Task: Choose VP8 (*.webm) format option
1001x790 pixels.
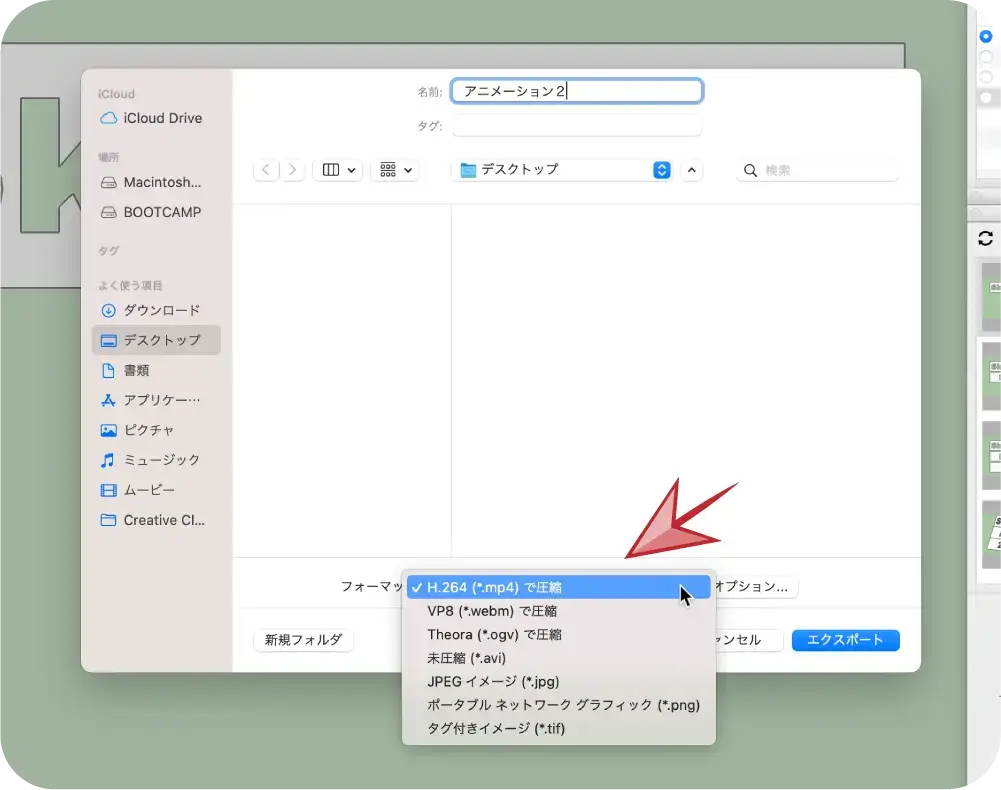Action: [492, 611]
